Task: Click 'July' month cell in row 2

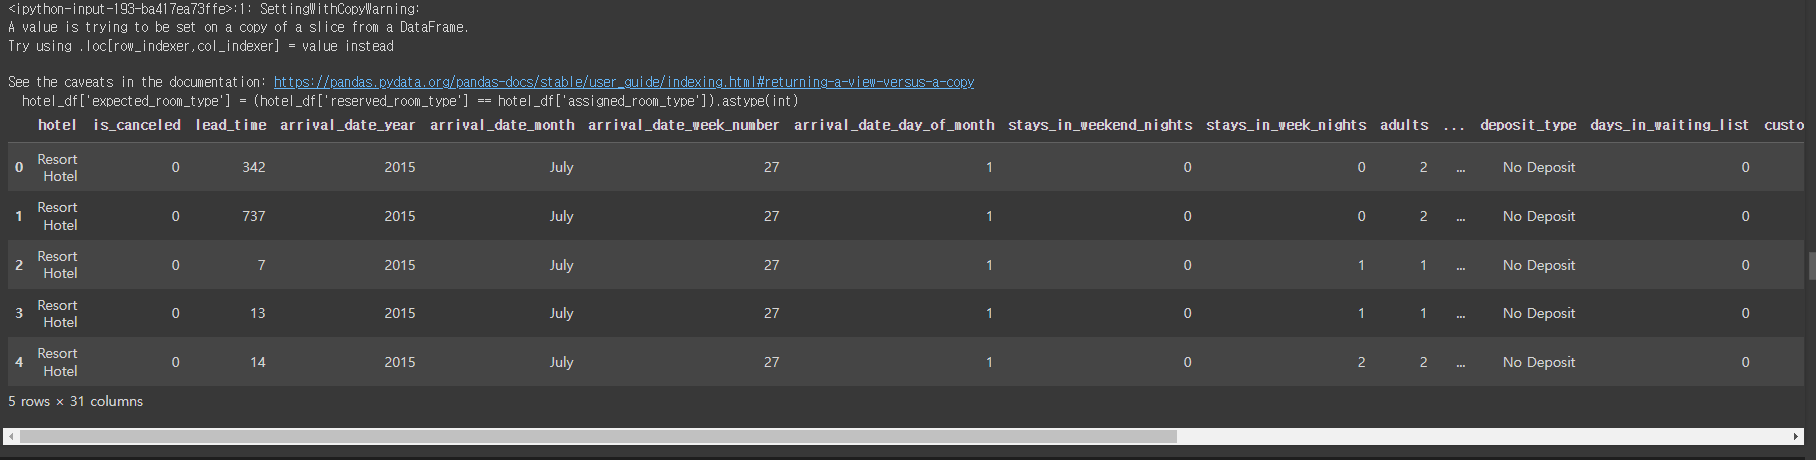Action: click(x=561, y=265)
